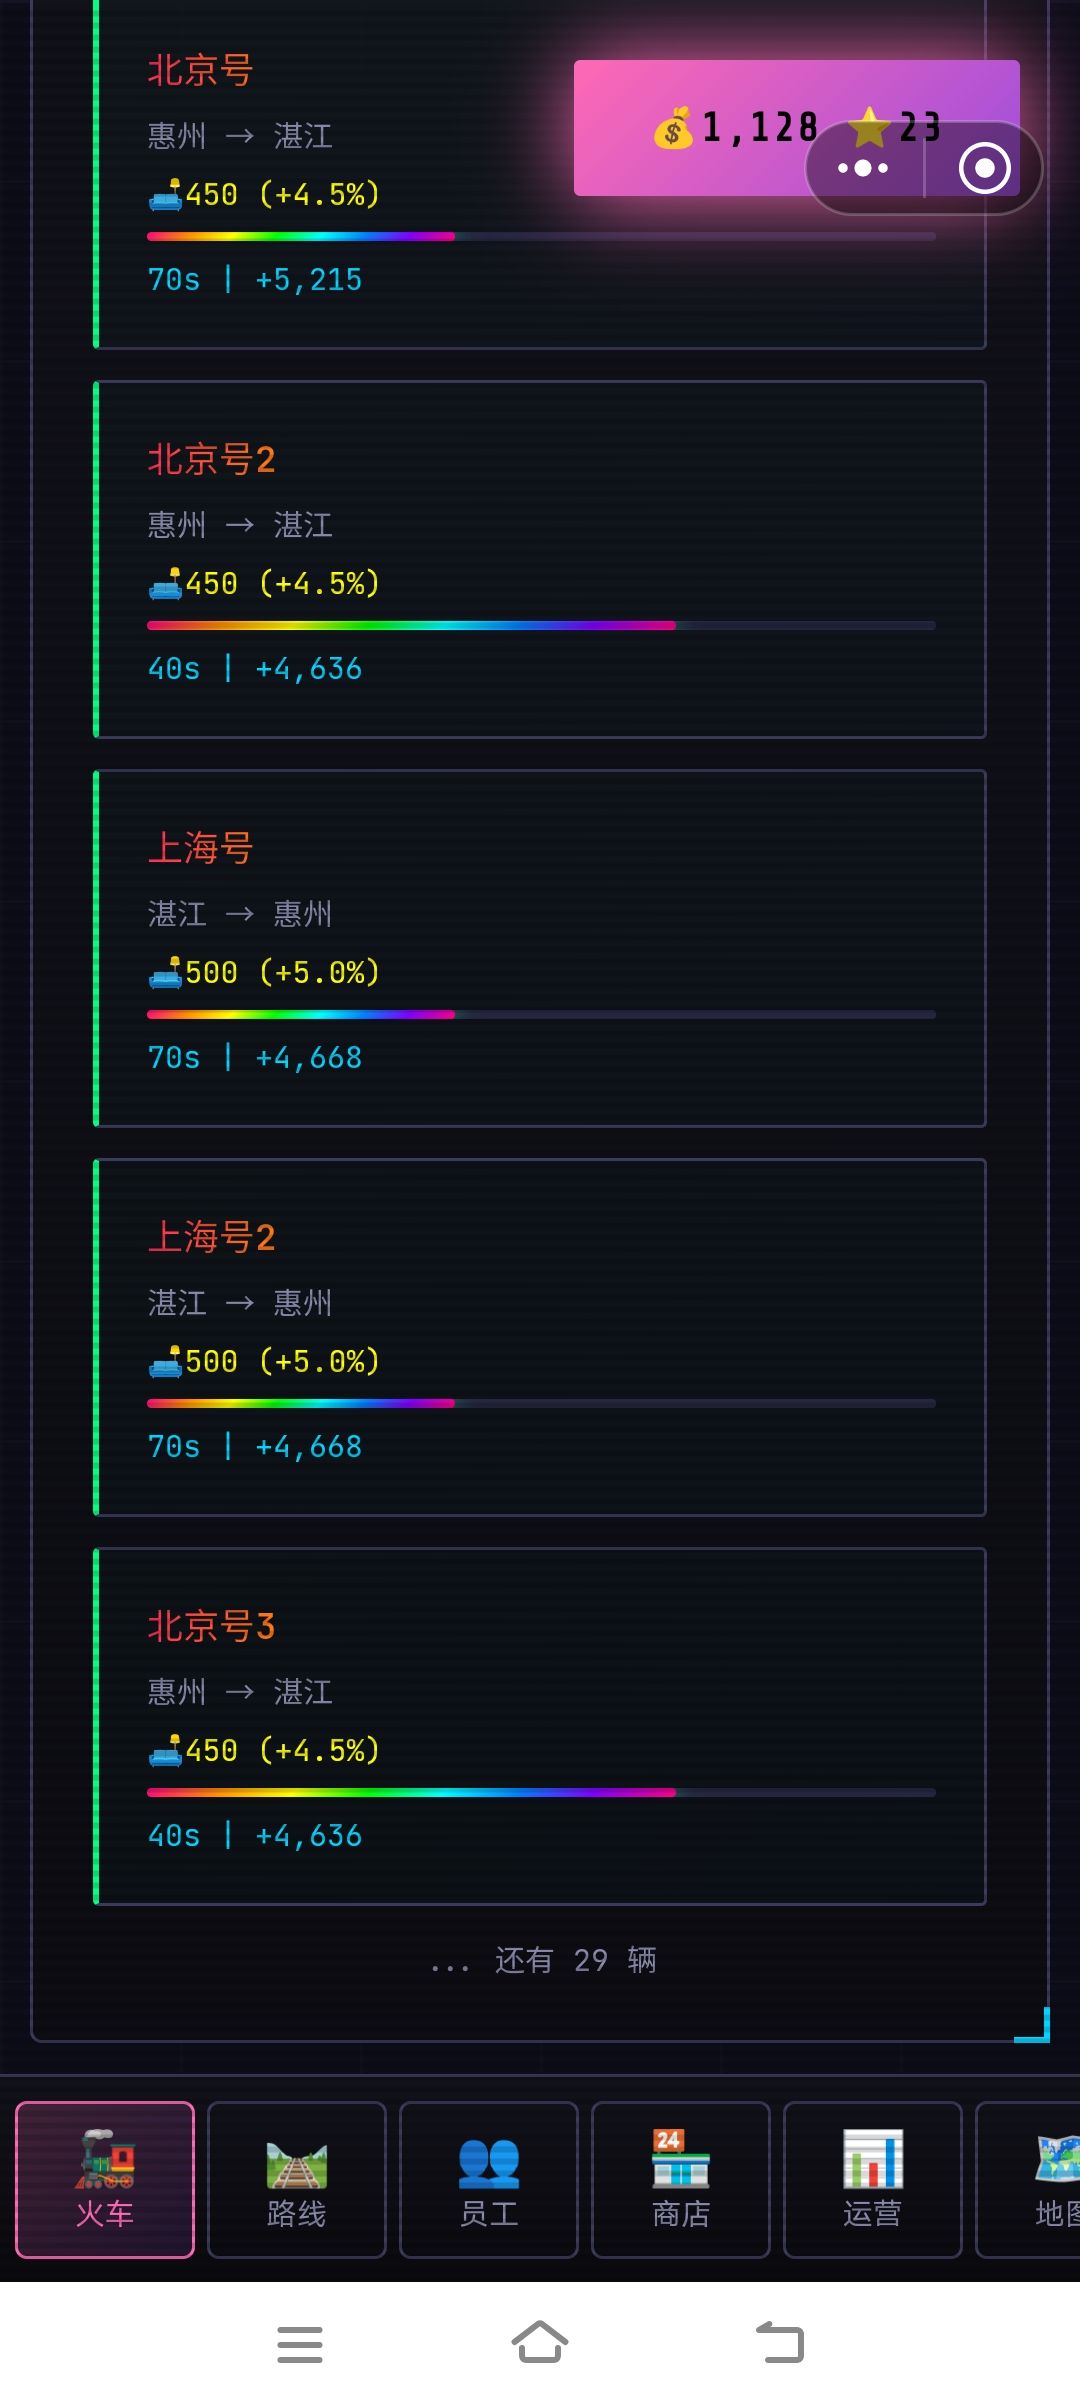Open the 运营 (operations) tab

pos(873,2179)
